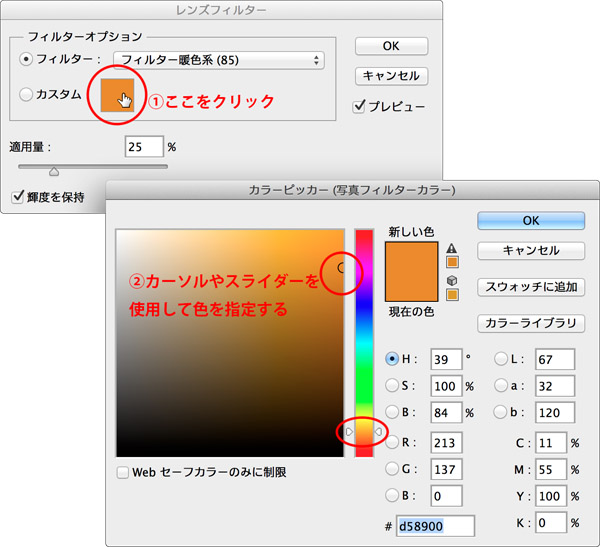Select the H hue radio button
Viewport: 600px width, 547px height.
click(392, 359)
